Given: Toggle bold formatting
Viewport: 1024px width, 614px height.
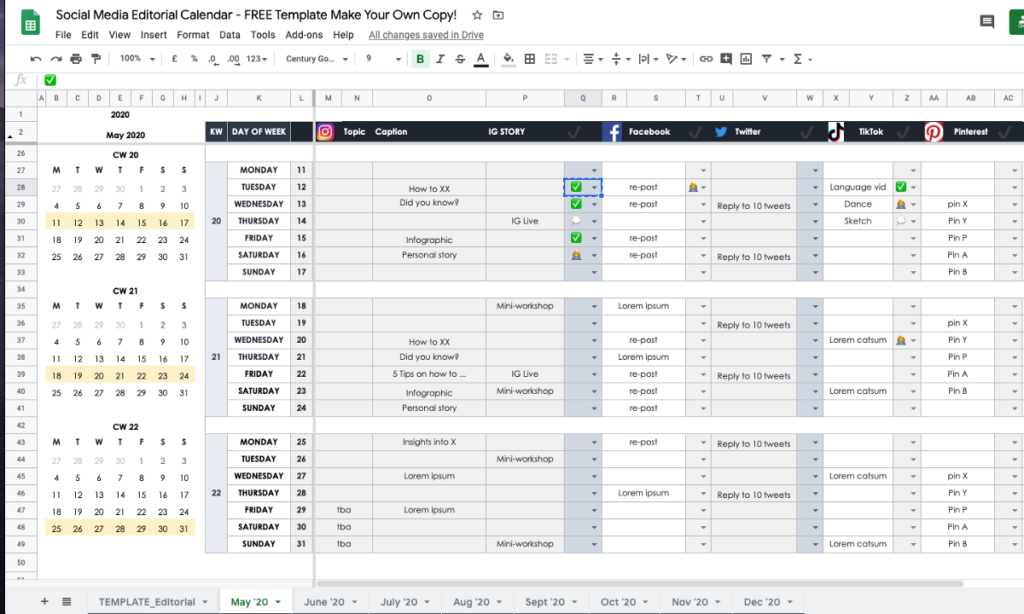Looking at the screenshot, I should point(420,59).
